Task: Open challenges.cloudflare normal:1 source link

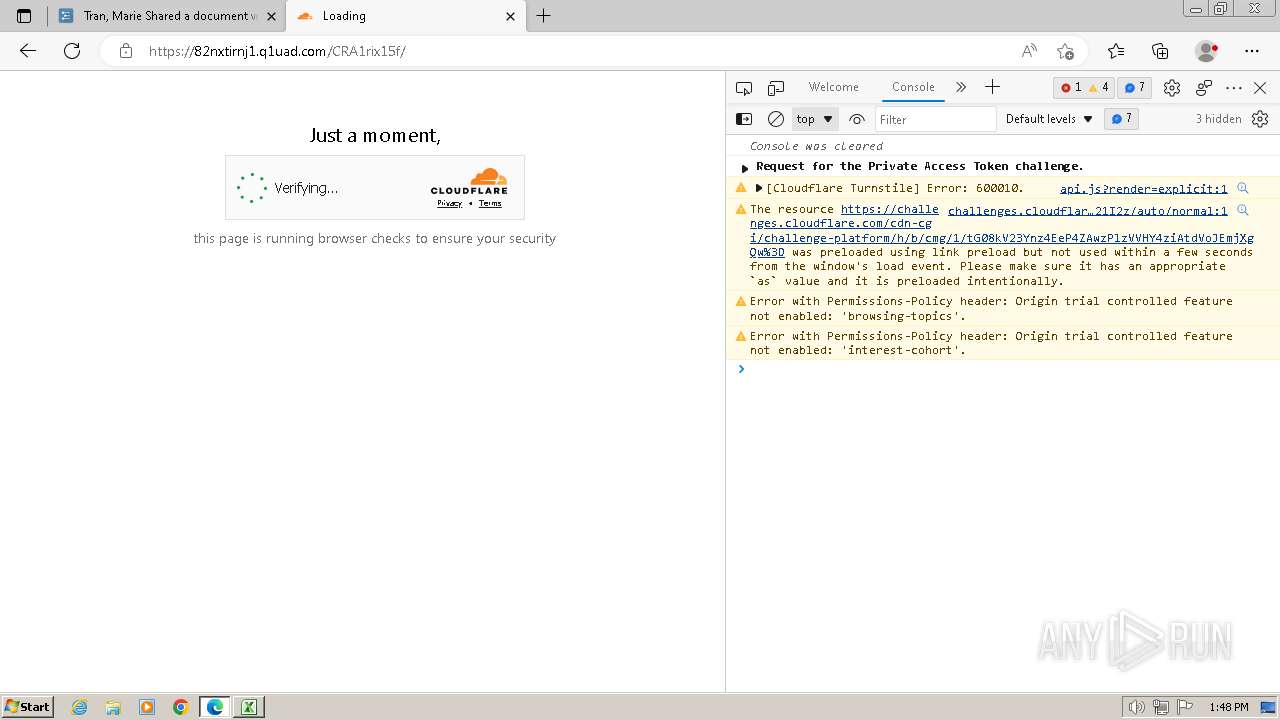Action: (x=1087, y=210)
